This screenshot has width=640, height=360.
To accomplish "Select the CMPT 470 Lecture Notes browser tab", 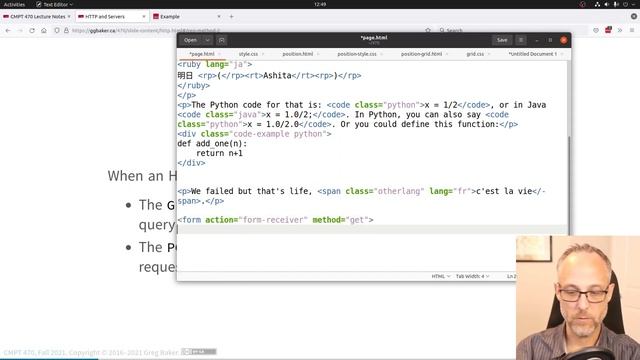I will (x=38, y=17).
